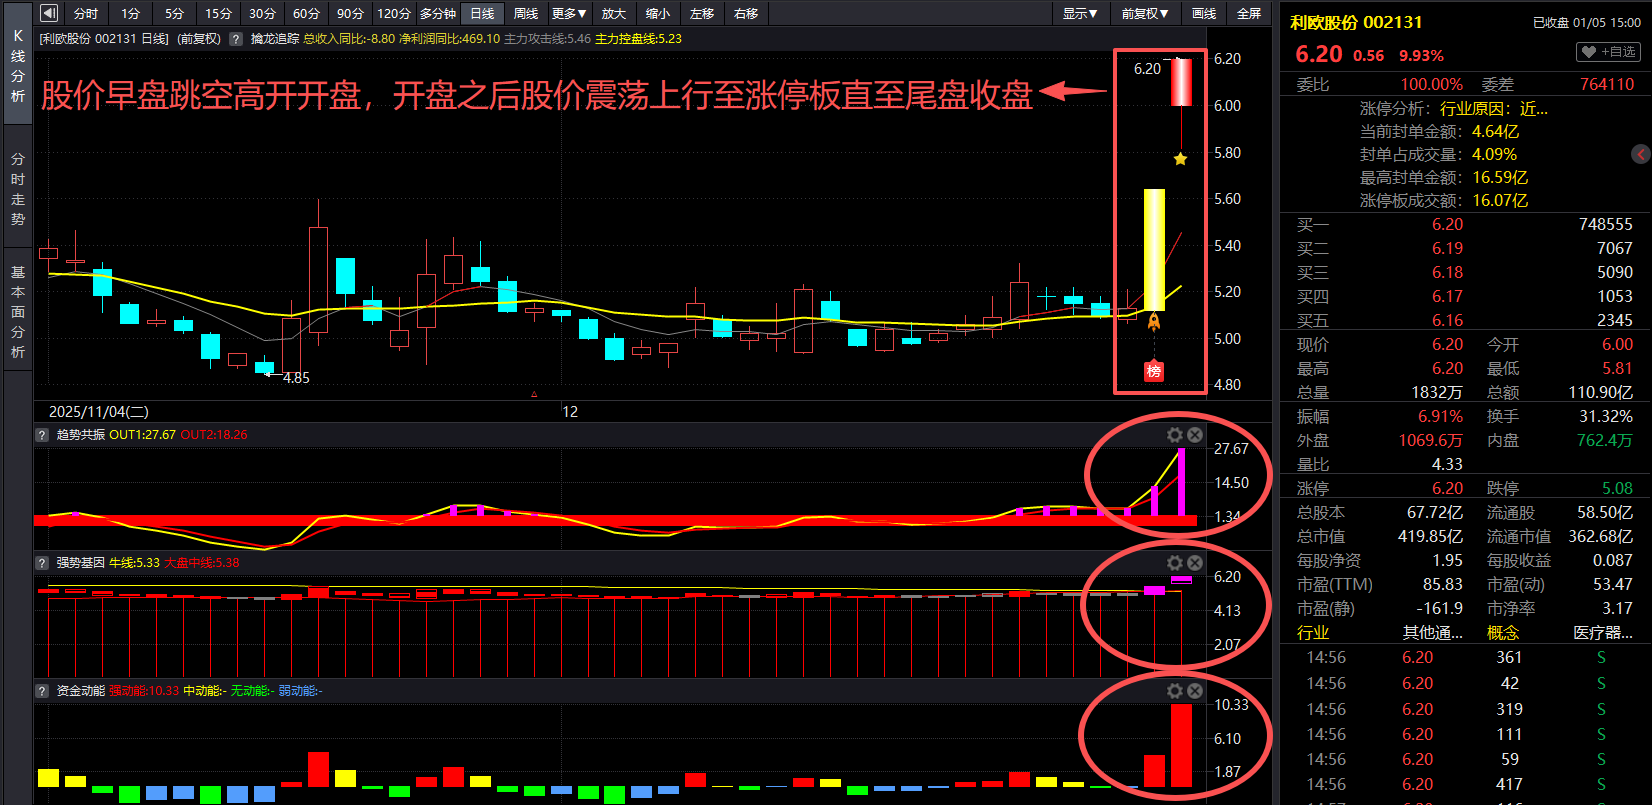Viewport: 1652px width, 805px height.
Task: Open help for the 资金动能 indicator
Action: point(42,691)
